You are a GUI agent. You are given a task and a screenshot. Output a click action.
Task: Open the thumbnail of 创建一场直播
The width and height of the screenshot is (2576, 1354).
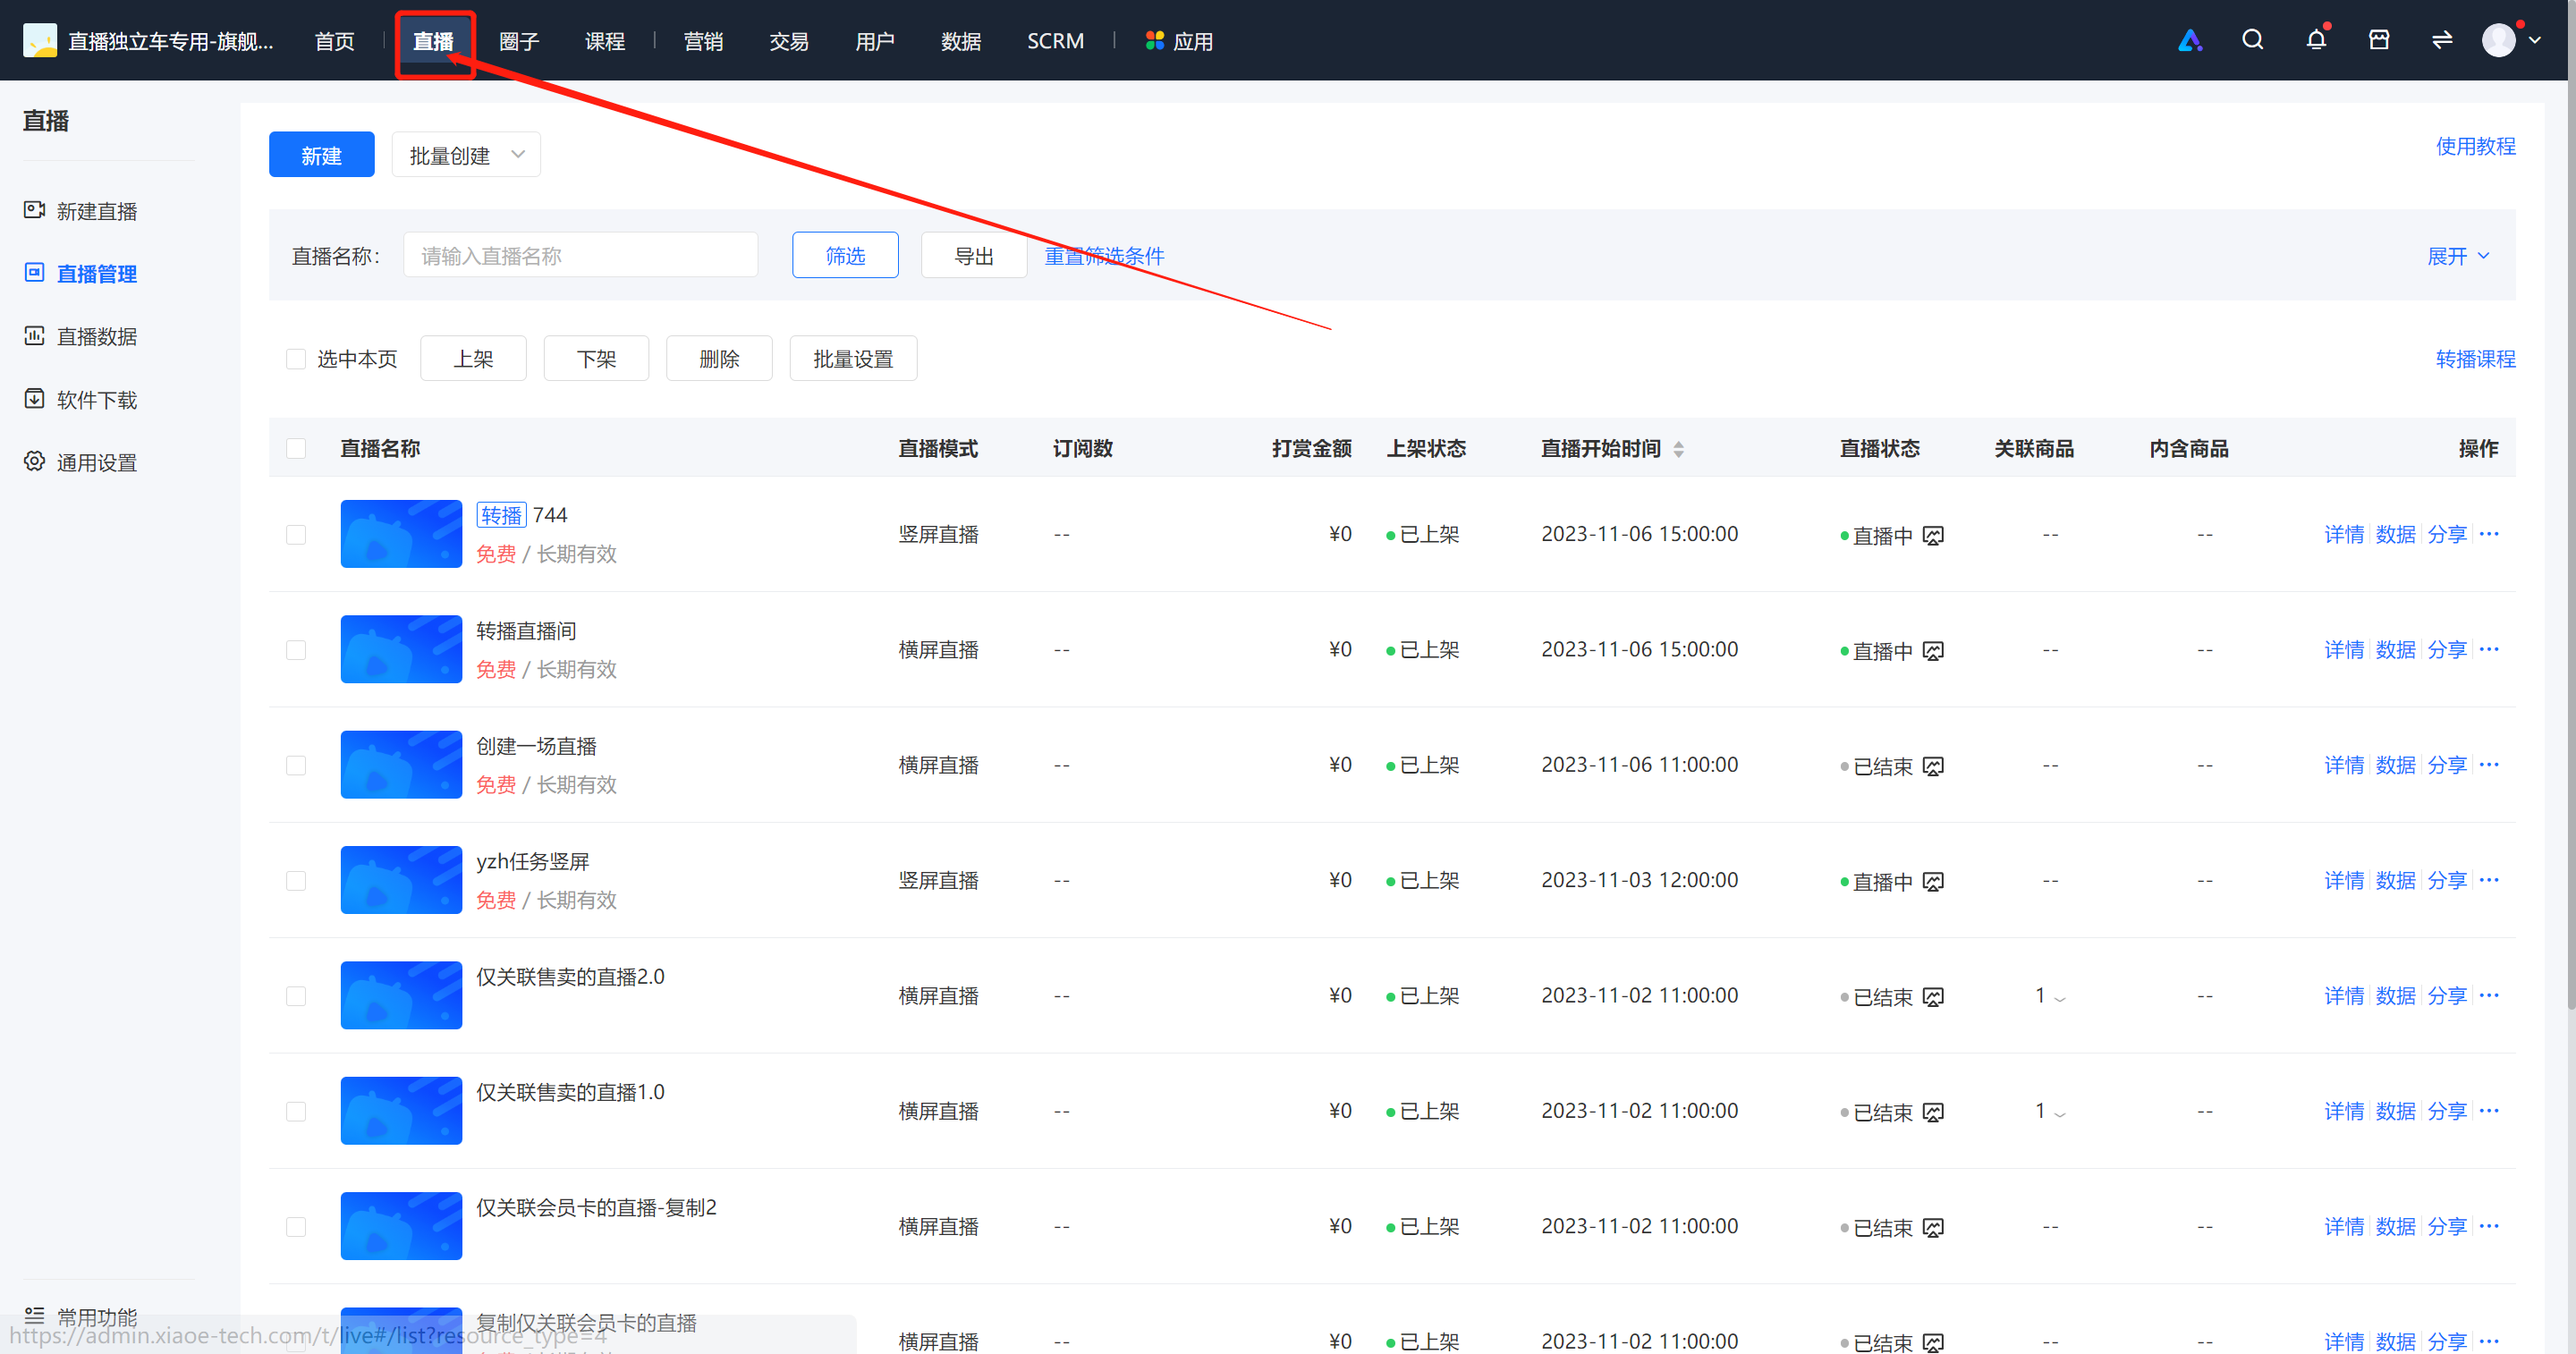(x=401, y=765)
